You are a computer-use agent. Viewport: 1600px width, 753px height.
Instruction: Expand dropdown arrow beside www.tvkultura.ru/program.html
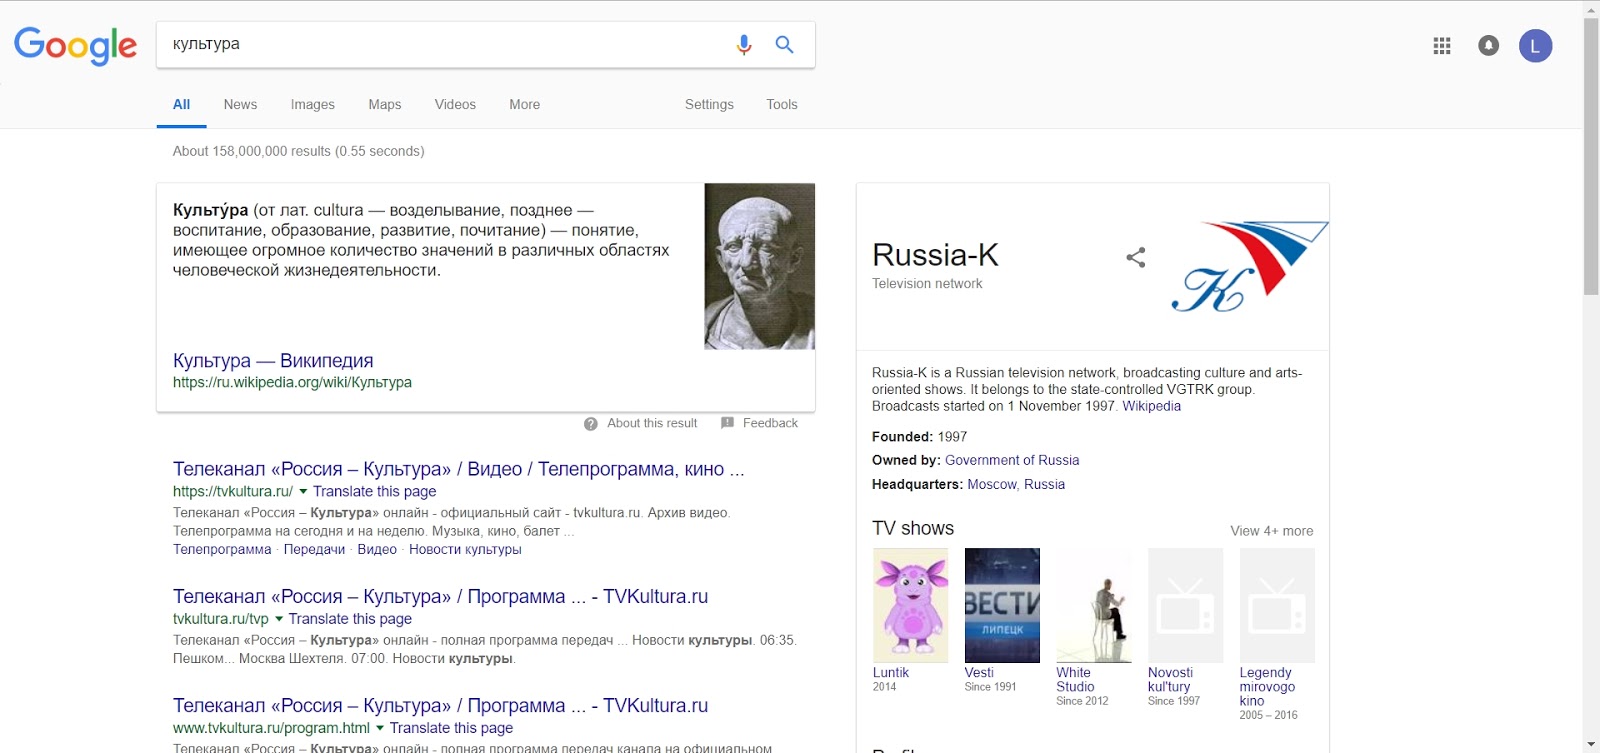(380, 728)
